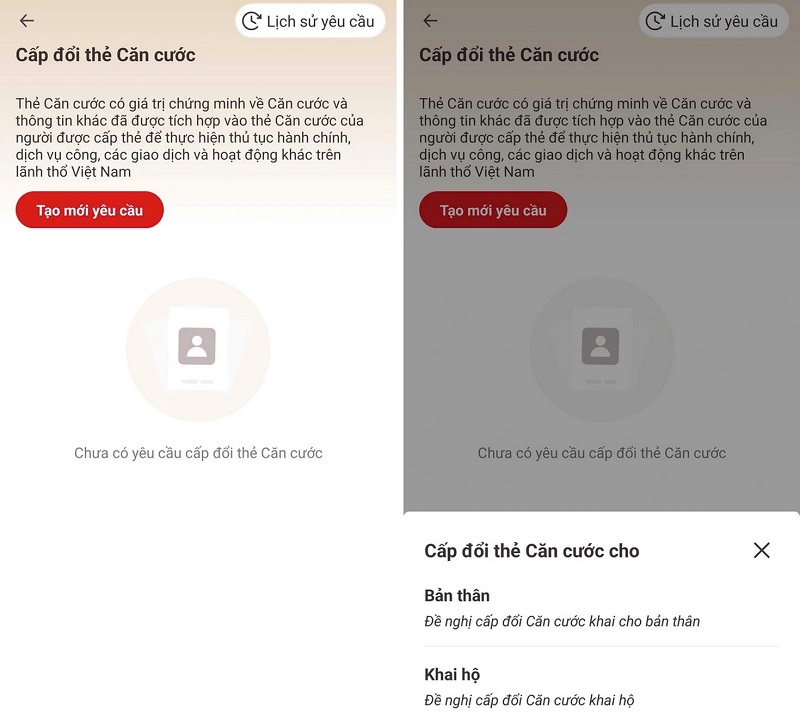Click the darkened Tạo mới yêu cầu button
800x714 pixels.
point(493,210)
